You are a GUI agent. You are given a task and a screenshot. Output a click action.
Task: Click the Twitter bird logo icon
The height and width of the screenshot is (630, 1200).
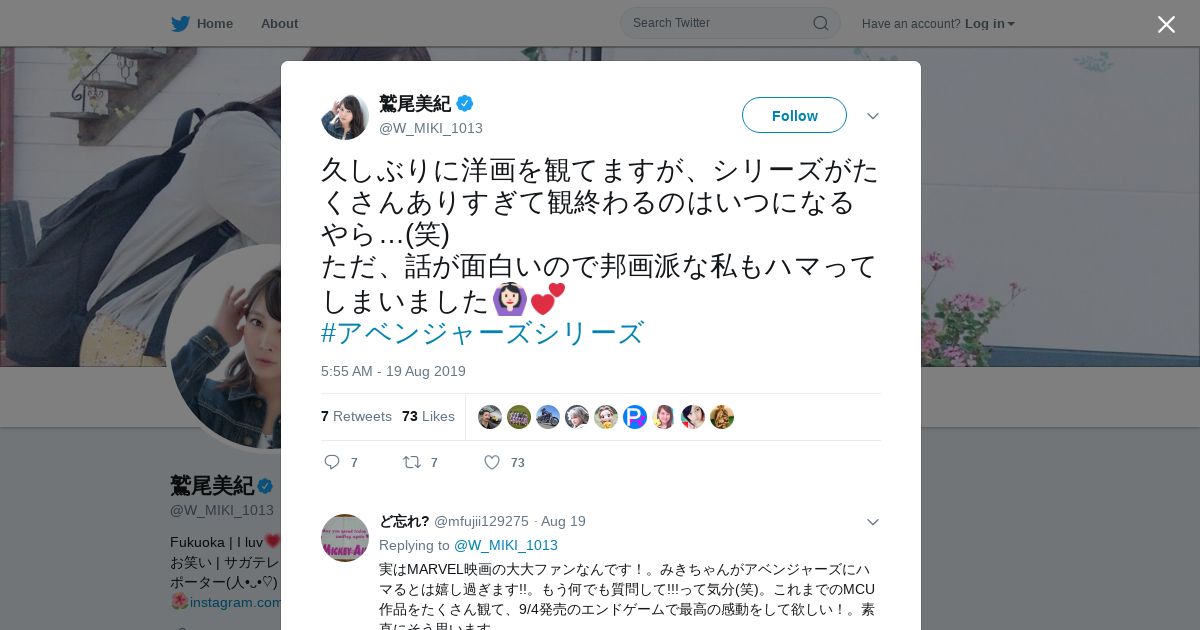[180, 24]
